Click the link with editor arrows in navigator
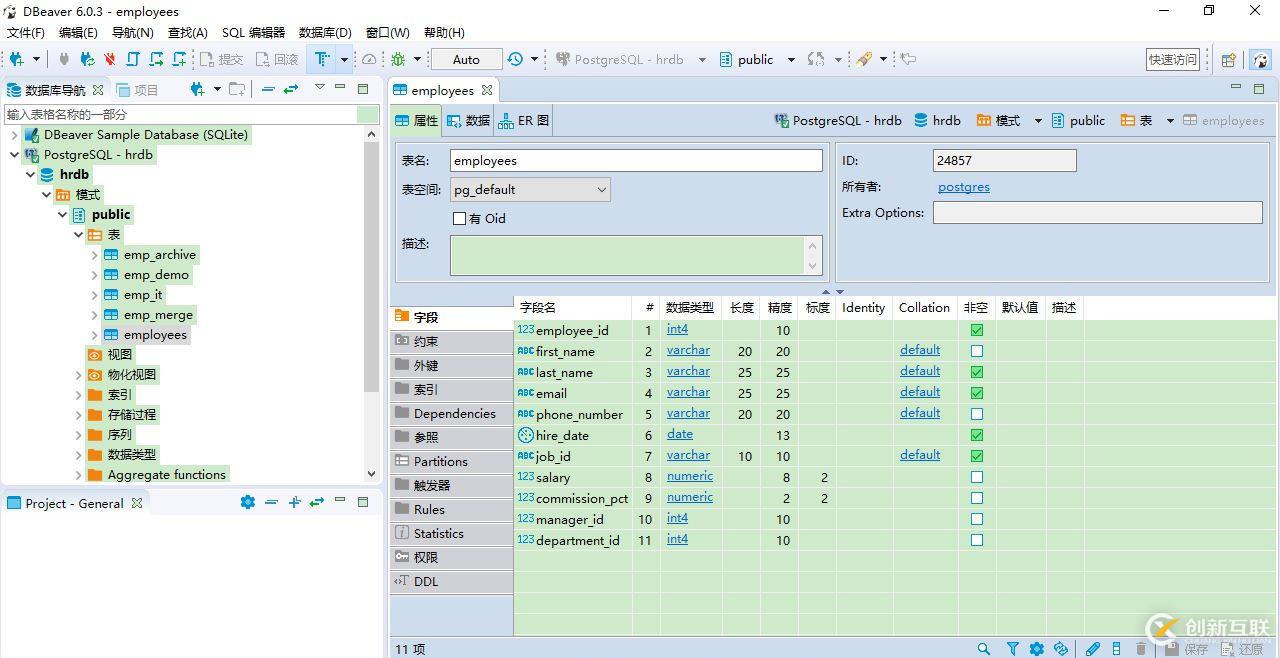Viewport: 1280px width, 658px height. point(291,89)
